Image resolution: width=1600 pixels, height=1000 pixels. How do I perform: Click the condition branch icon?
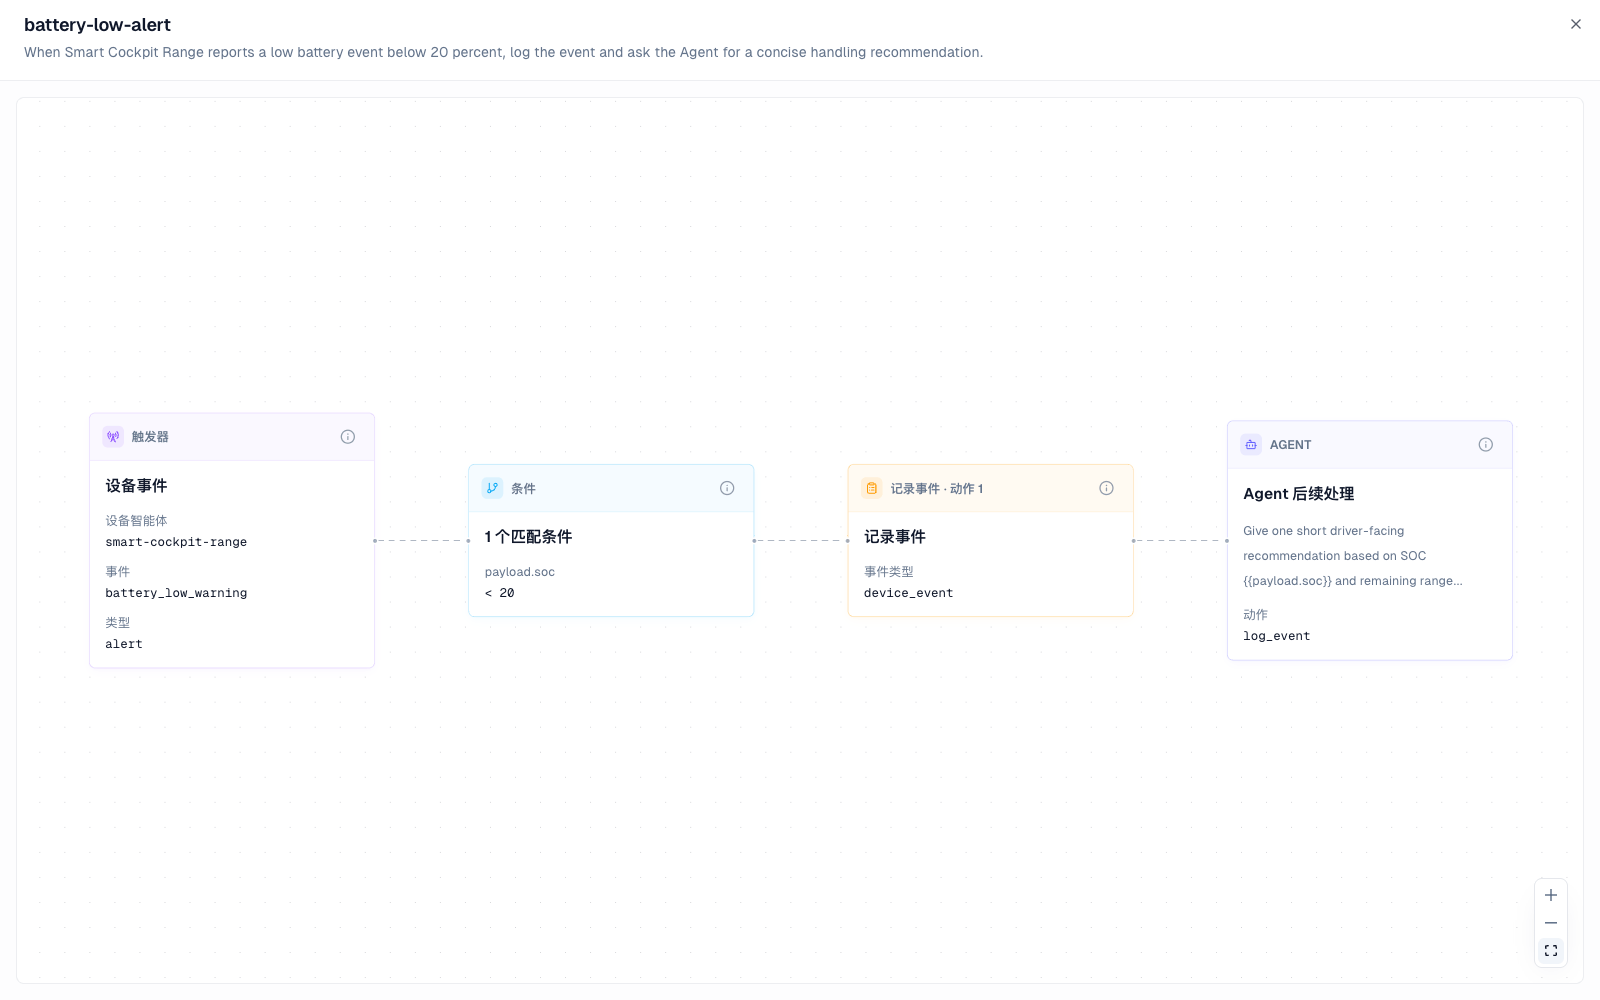[492, 488]
